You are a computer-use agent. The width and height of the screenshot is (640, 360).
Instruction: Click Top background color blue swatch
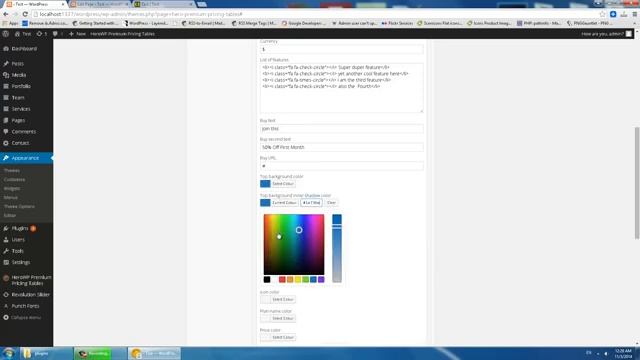(265, 184)
